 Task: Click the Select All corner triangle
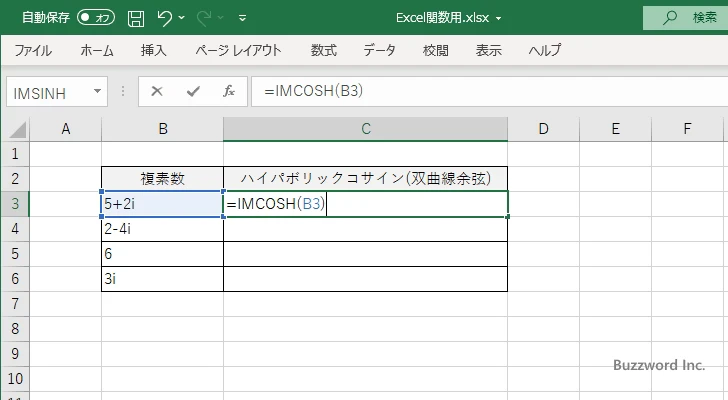coord(18,129)
